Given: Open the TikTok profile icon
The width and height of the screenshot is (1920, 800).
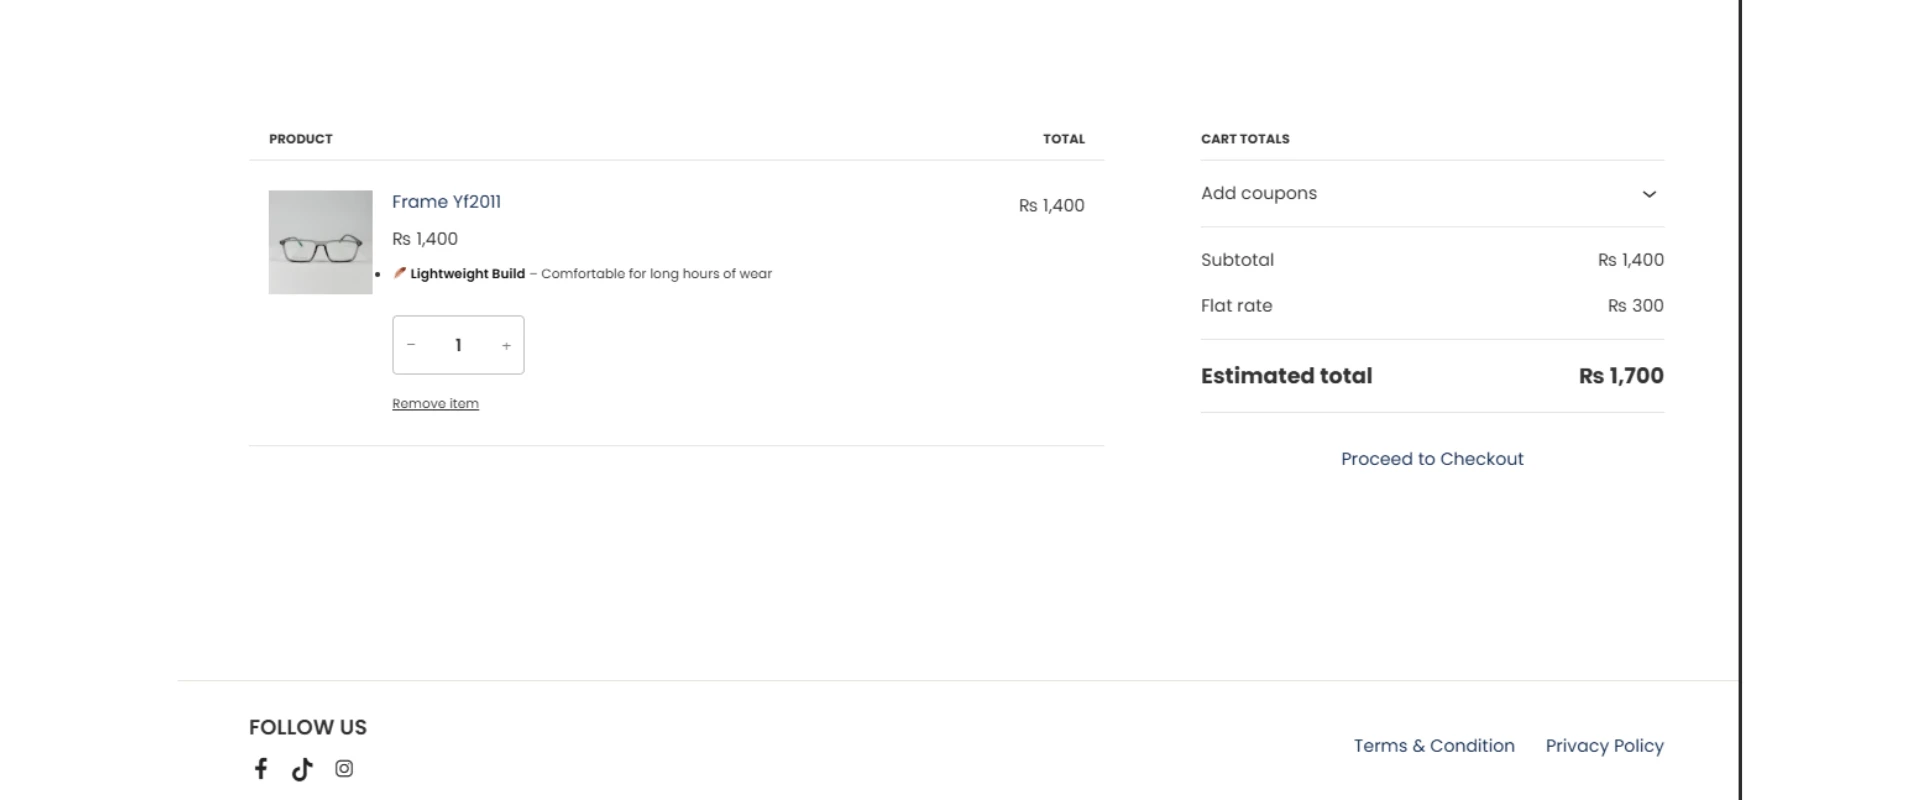Looking at the screenshot, I should click(302, 769).
